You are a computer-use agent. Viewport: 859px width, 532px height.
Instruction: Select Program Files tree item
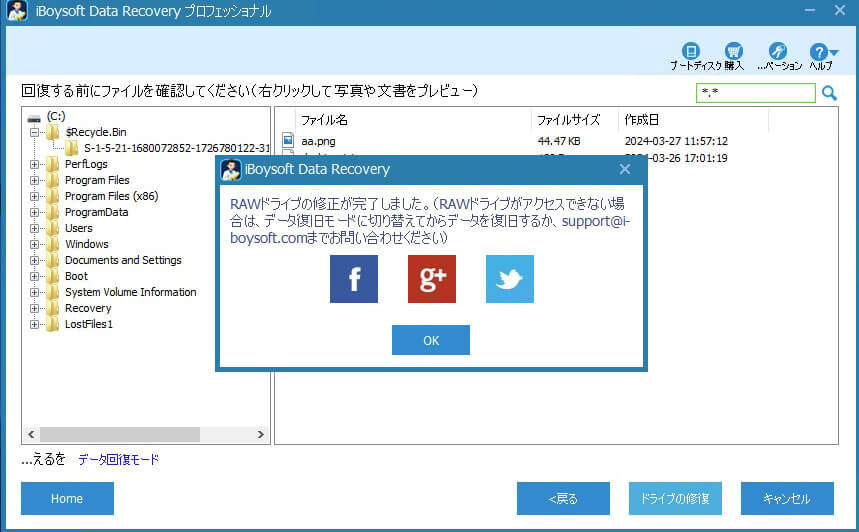tap(97, 180)
